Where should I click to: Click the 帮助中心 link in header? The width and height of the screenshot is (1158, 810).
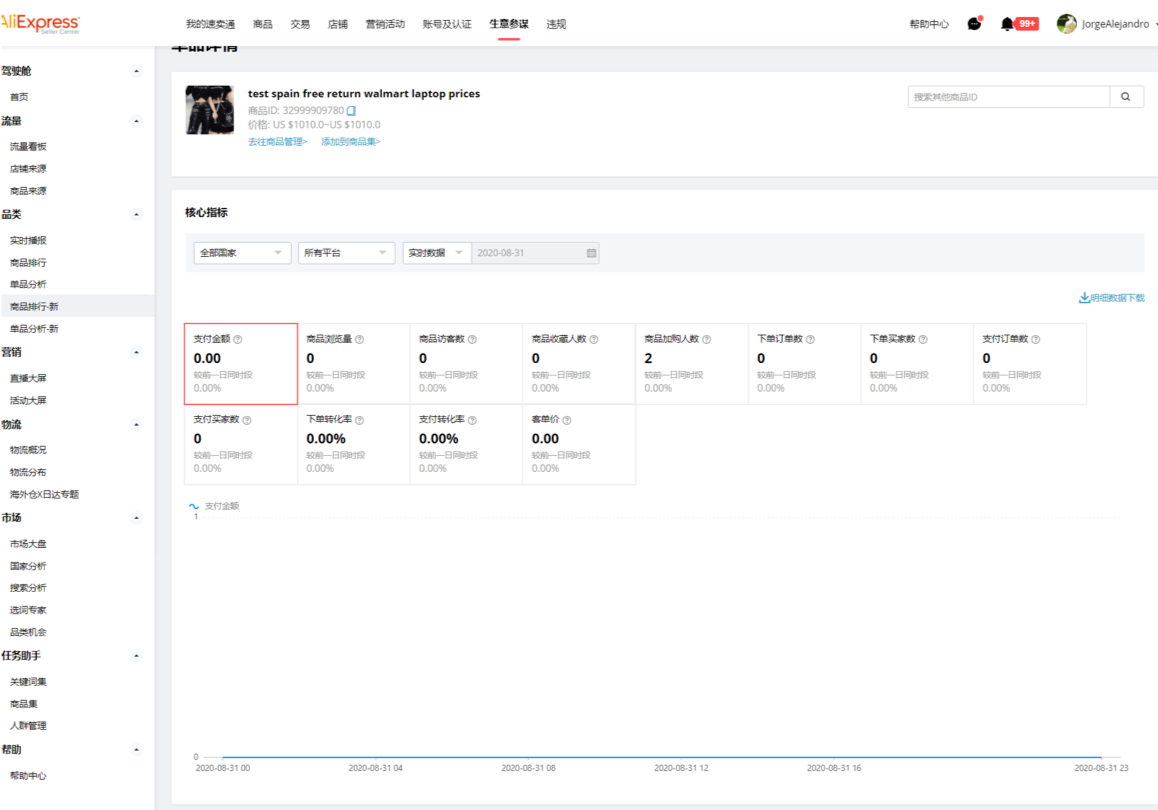point(929,24)
